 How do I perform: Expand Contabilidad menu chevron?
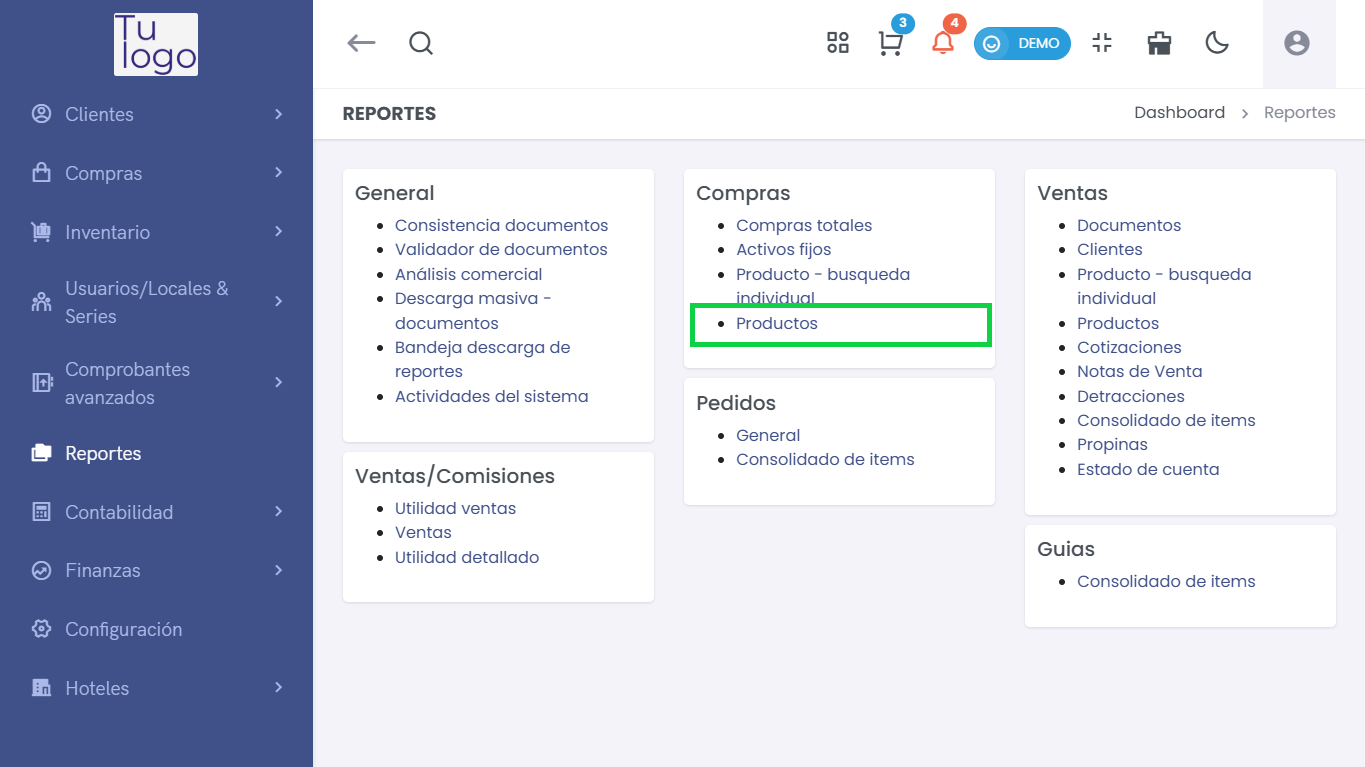tap(279, 511)
